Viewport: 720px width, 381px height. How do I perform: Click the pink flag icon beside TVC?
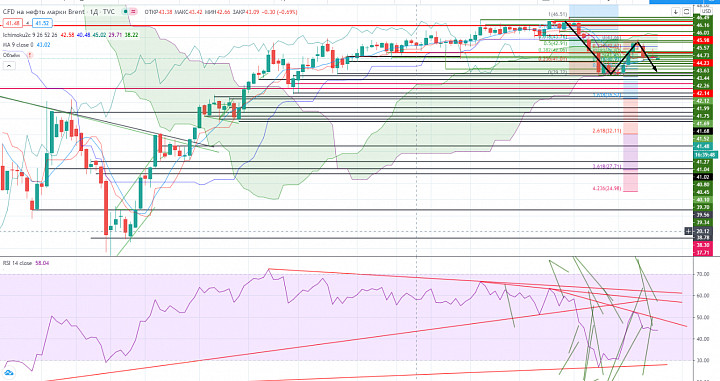[x=133, y=11]
